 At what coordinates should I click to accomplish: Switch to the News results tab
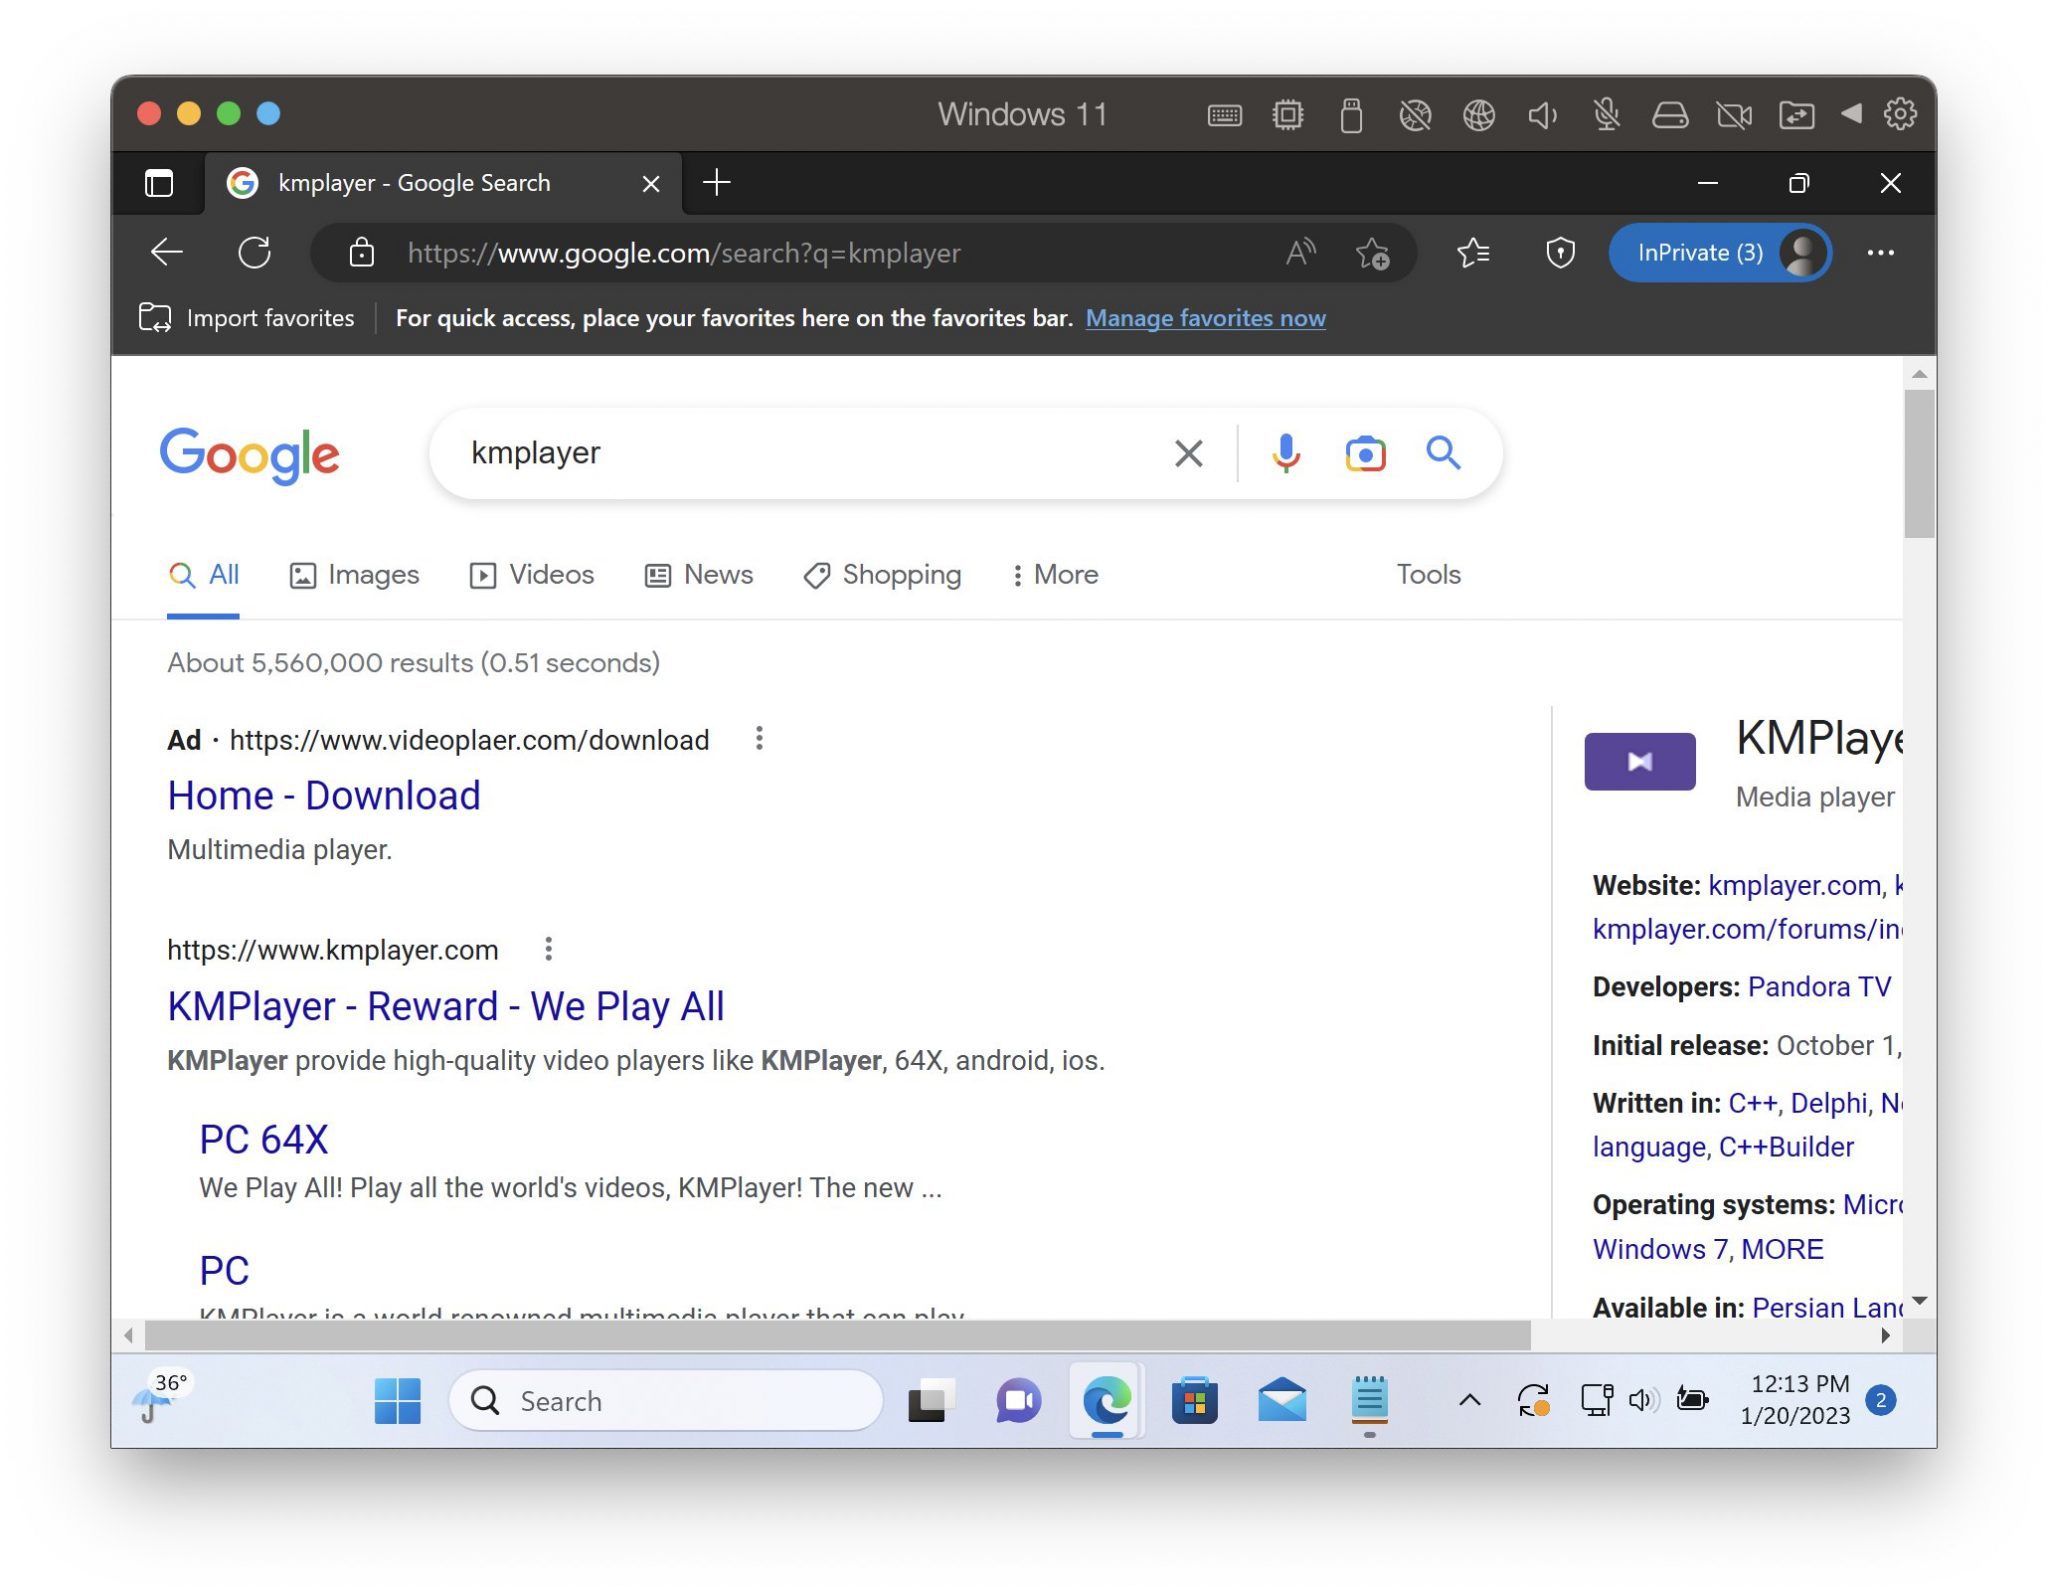coord(699,574)
